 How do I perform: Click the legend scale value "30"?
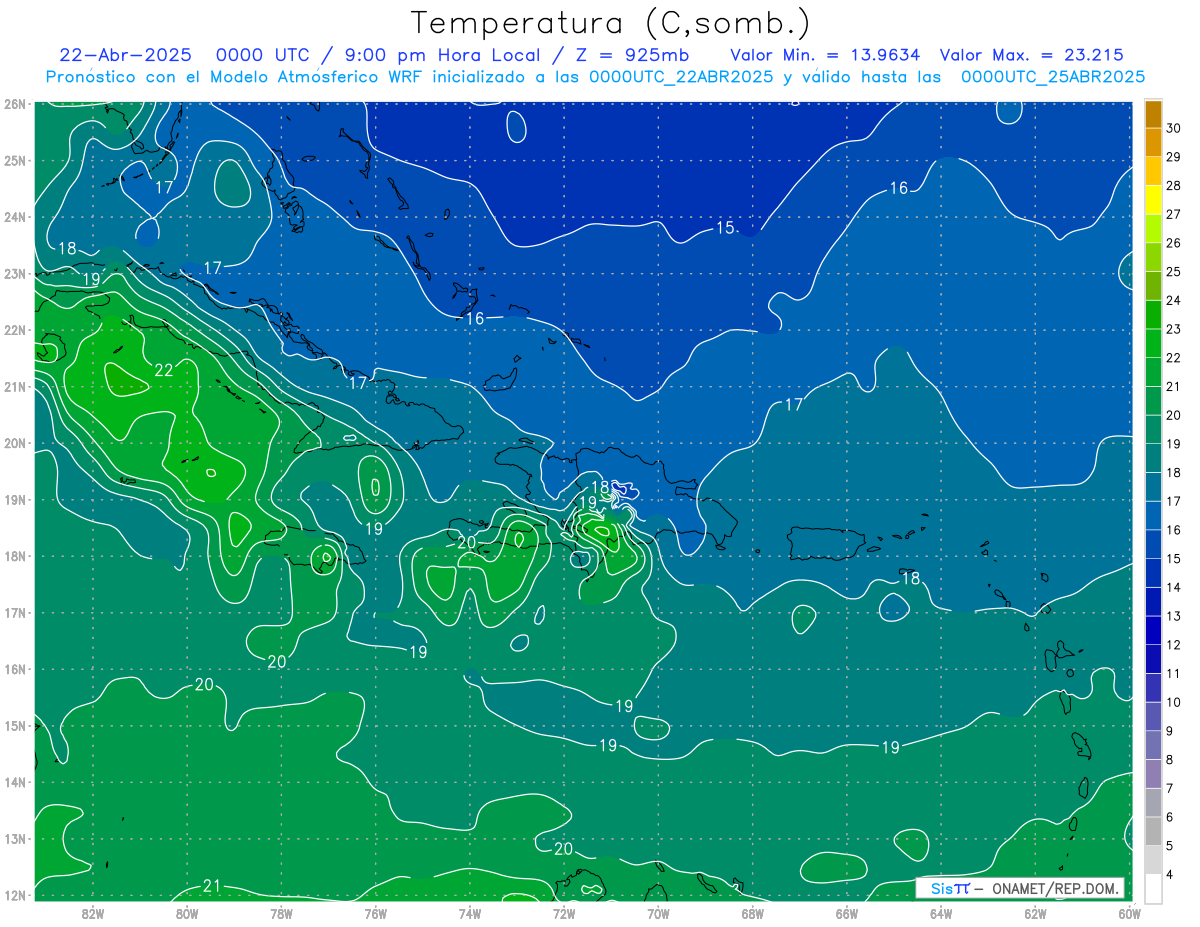coord(1173,129)
